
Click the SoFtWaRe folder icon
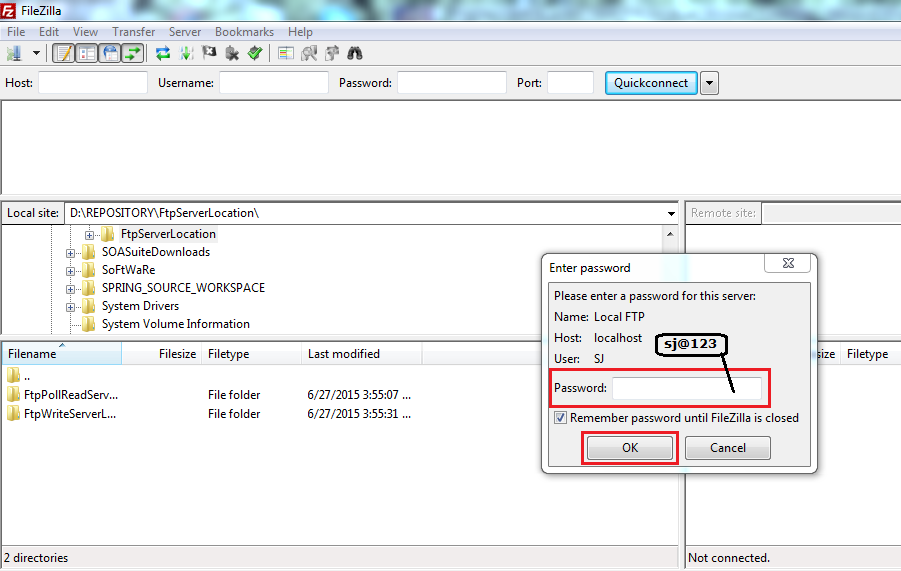(88, 269)
